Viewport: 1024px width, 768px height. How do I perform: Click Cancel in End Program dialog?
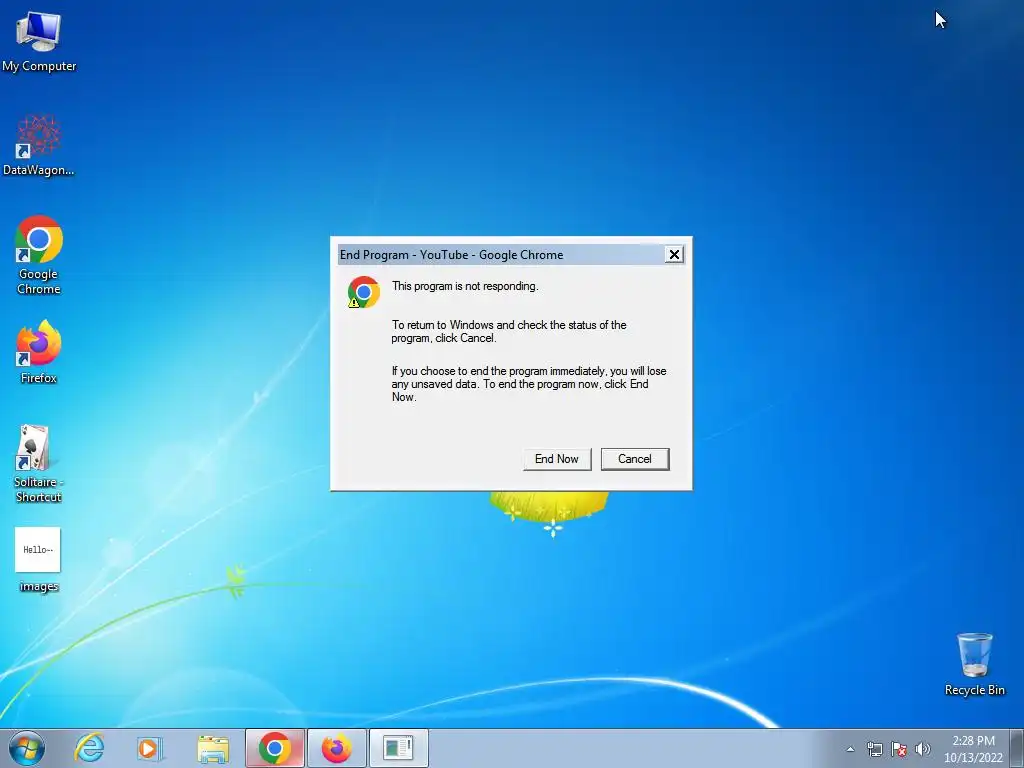[x=635, y=459]
